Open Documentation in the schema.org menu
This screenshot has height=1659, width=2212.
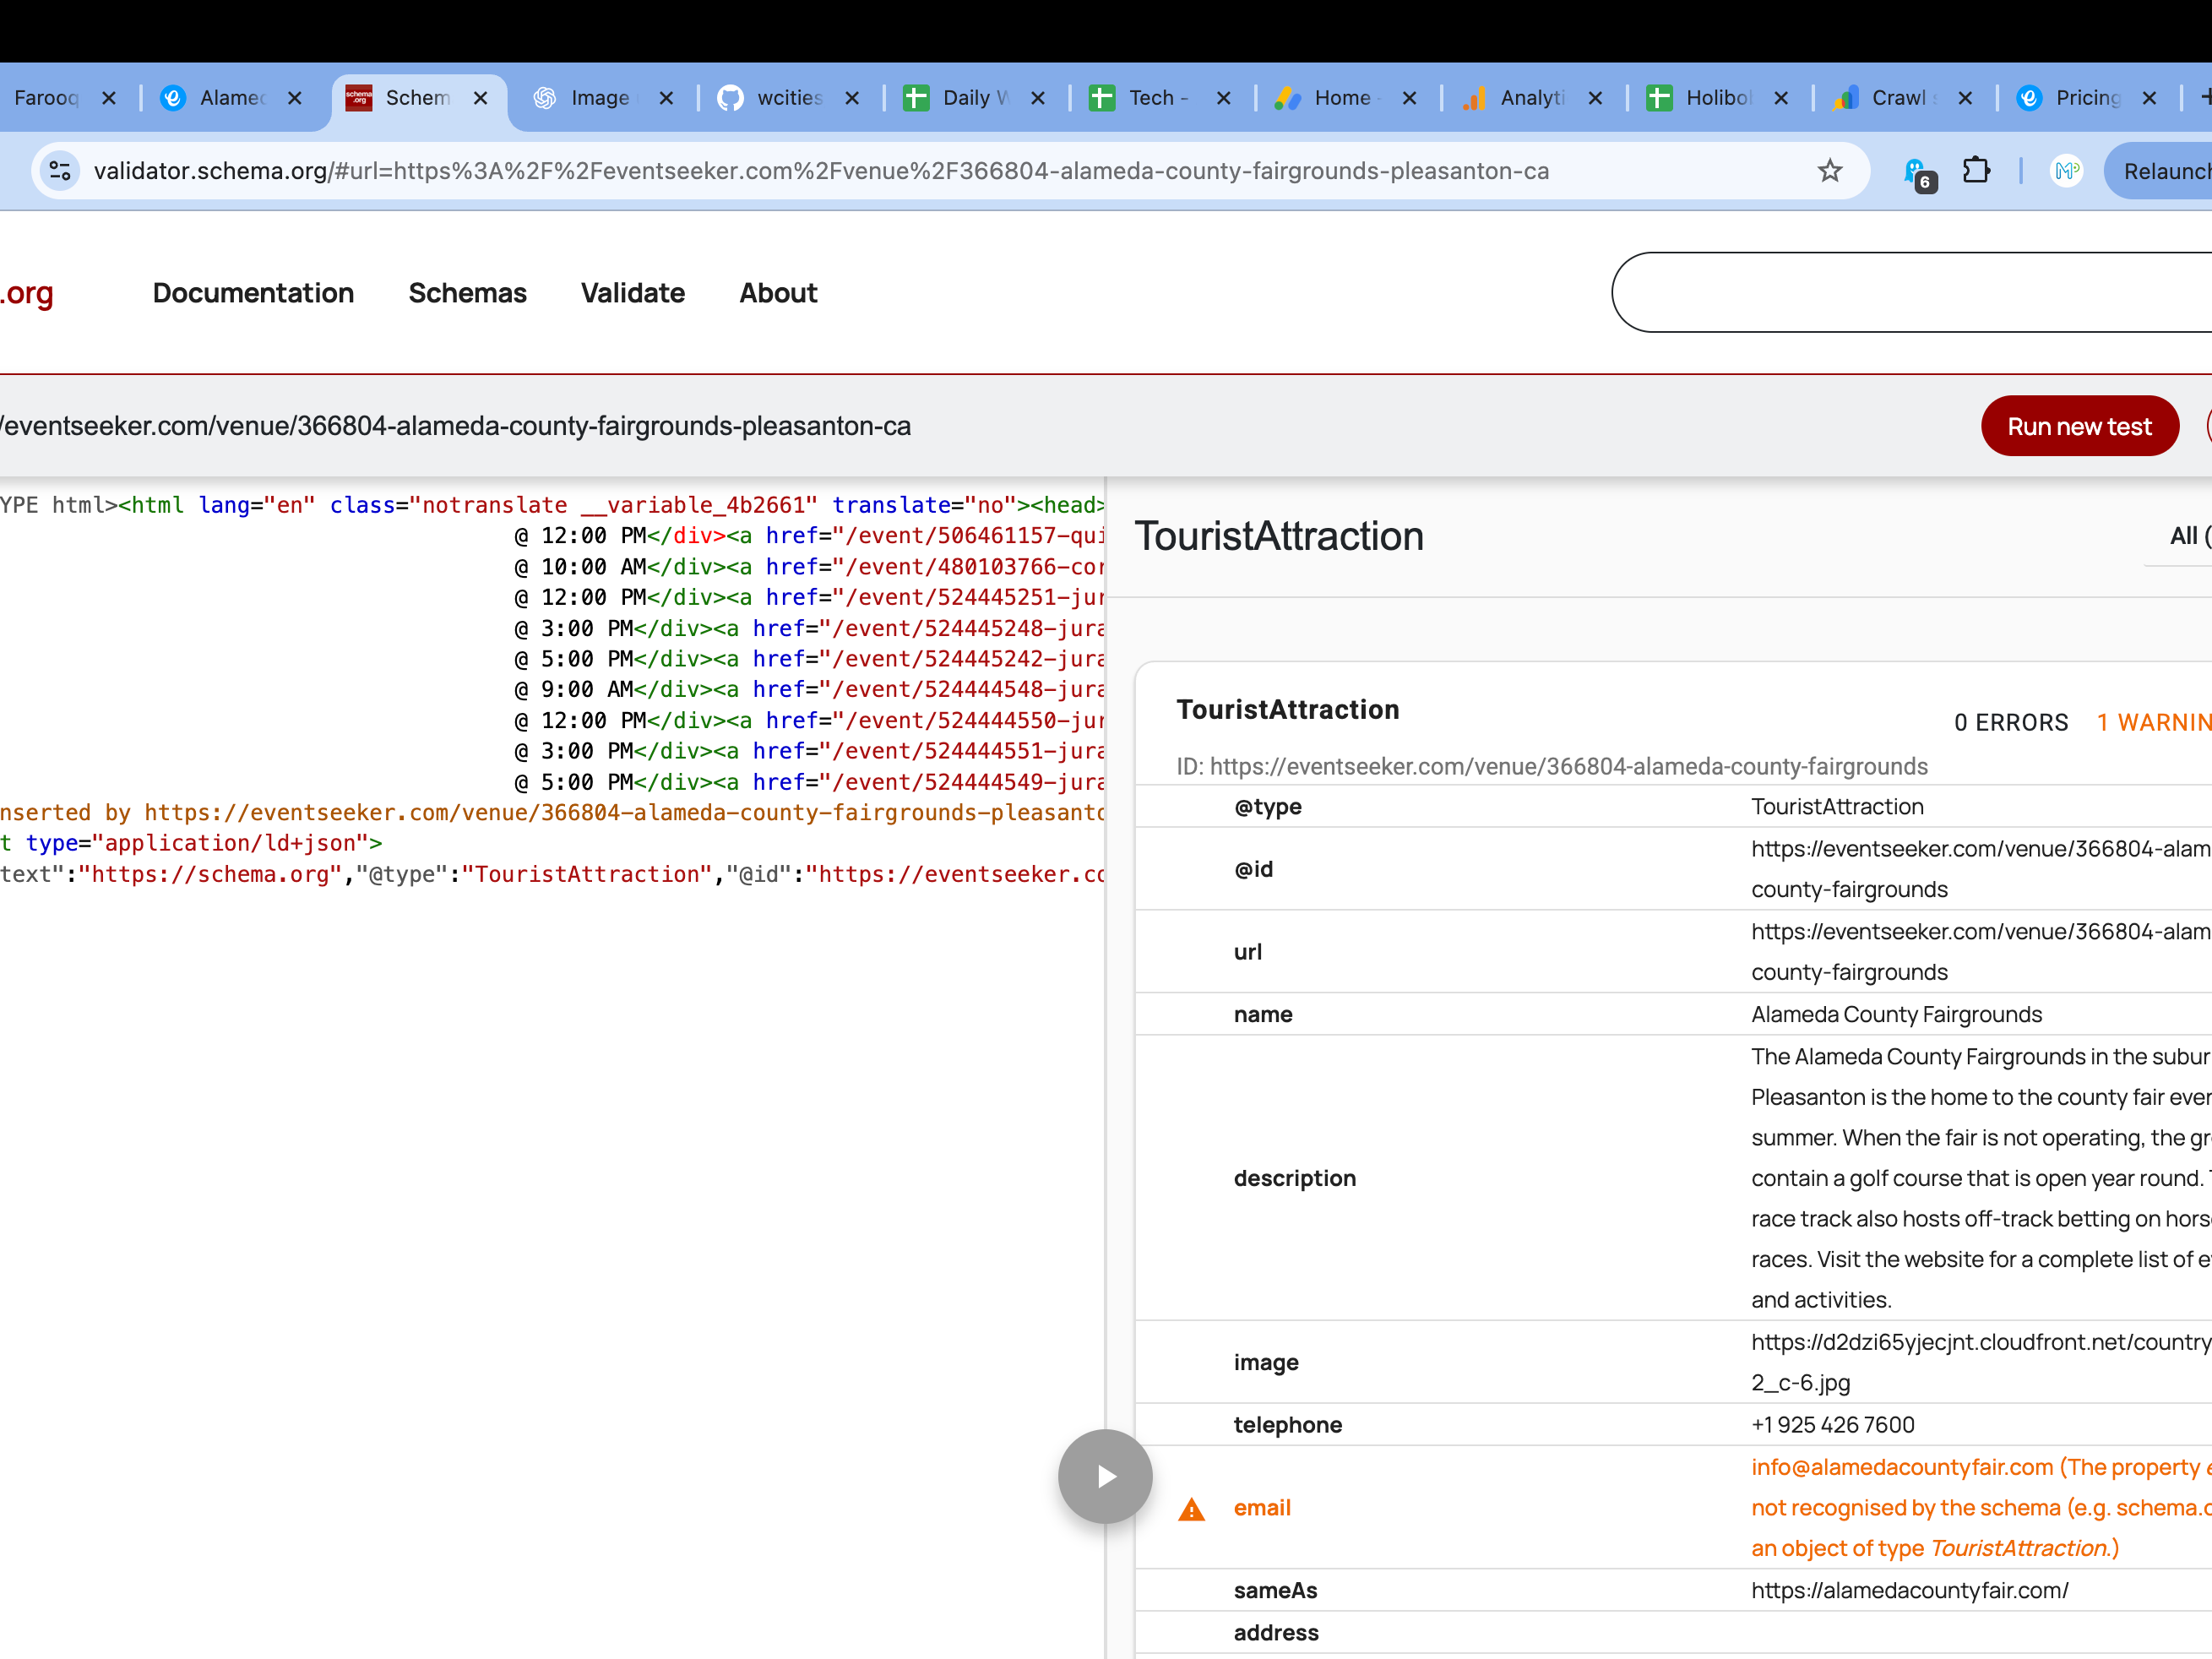[253, 293]
